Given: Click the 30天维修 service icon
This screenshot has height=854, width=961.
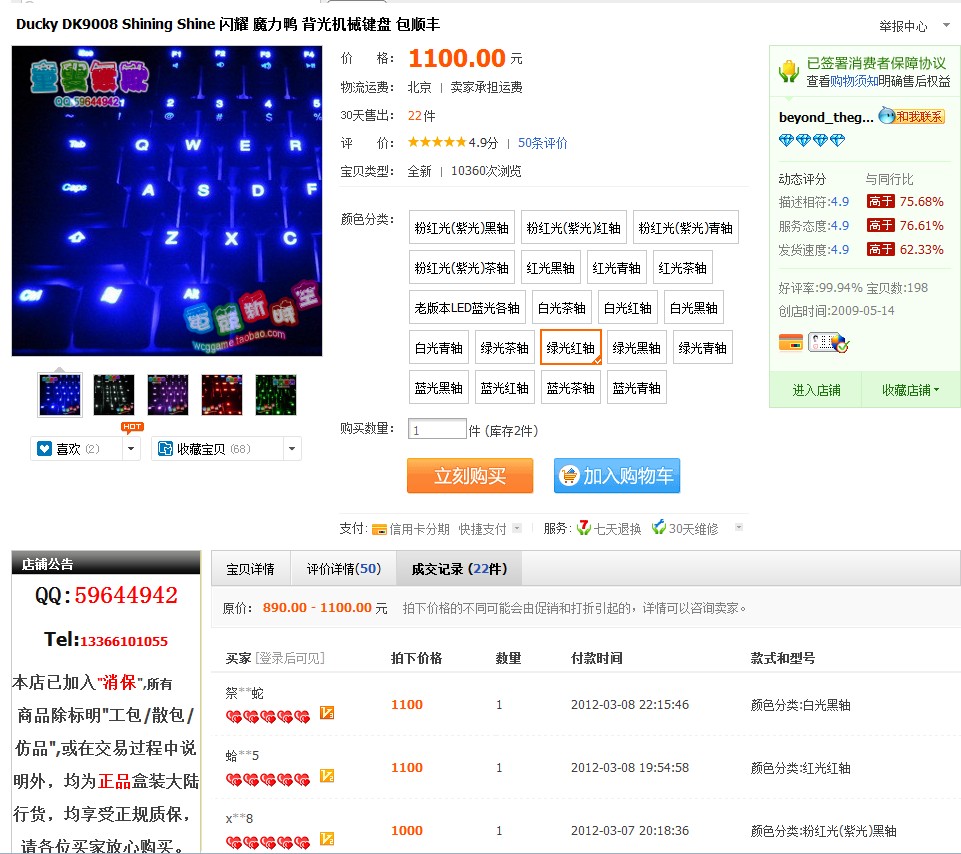Looking at the screenshot, I should pos(659,527).
